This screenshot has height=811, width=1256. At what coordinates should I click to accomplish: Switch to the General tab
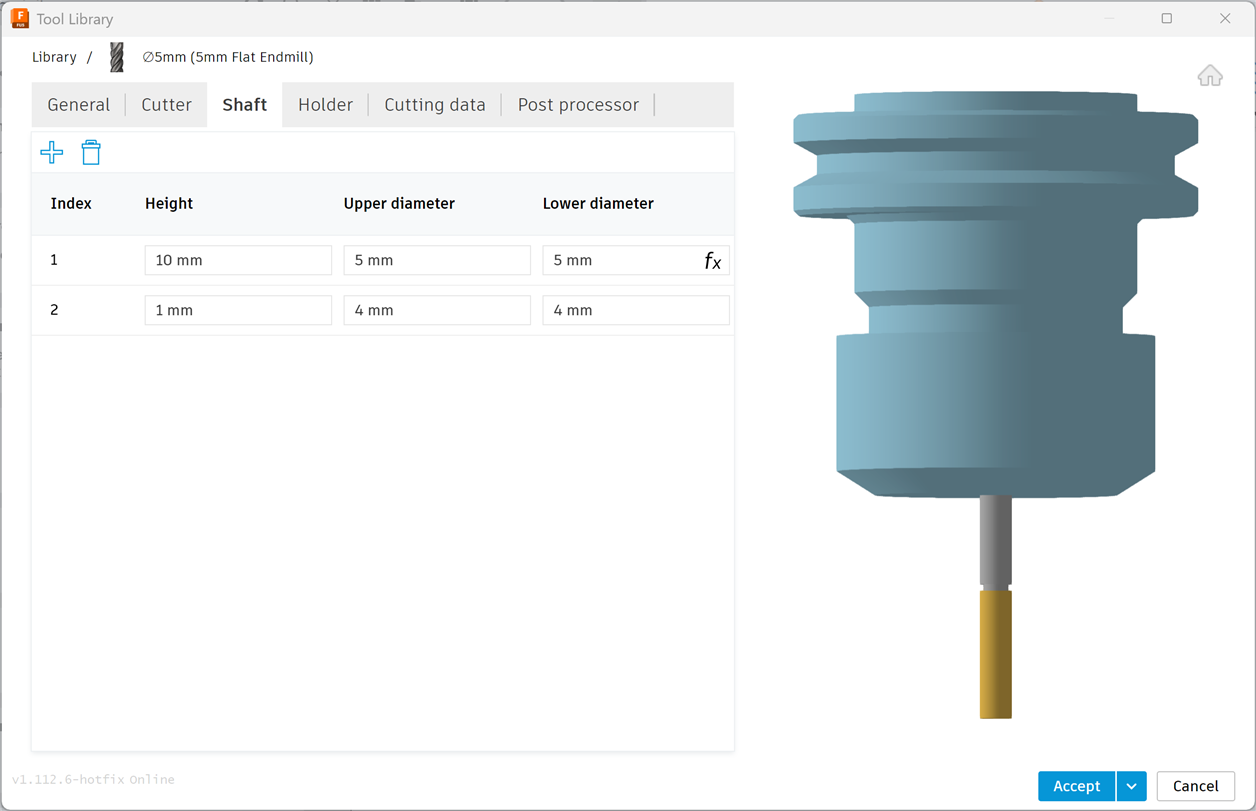79,104
